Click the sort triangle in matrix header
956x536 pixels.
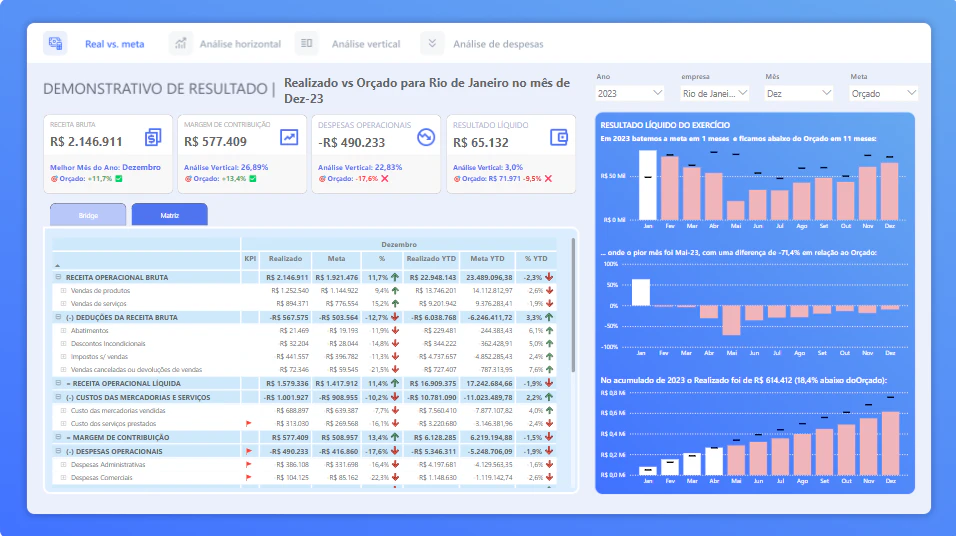pyautogui.click(x=57, y=265)
